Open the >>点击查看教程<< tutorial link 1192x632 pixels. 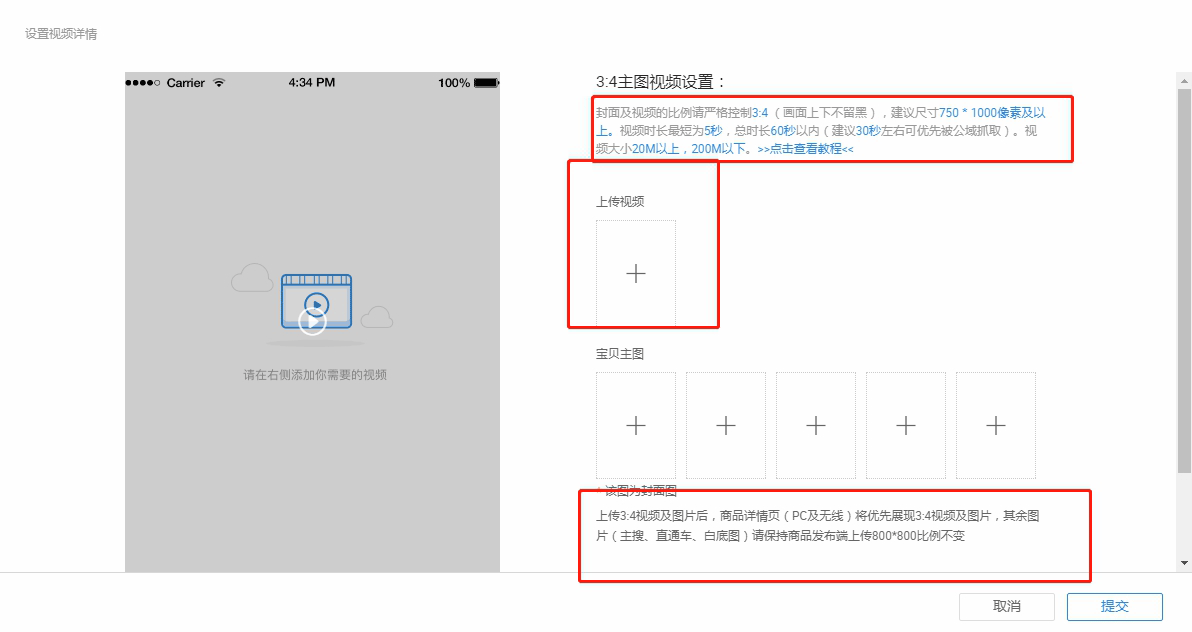(805, 149)
